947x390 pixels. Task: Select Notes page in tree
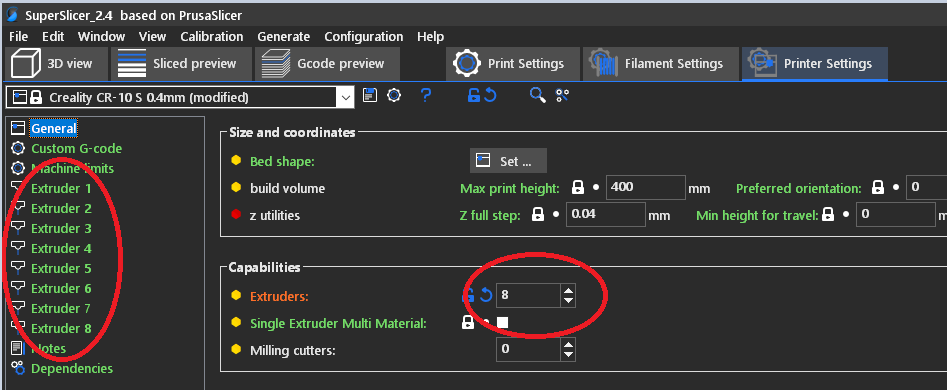(x=49, y=348)
